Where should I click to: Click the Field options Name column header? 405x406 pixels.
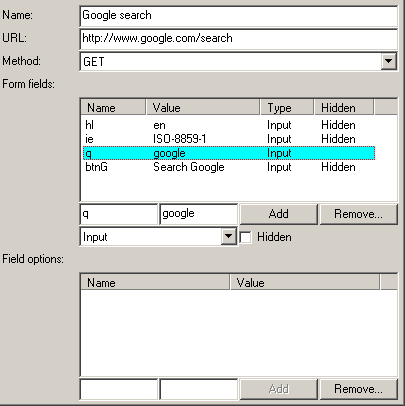coord(155,283)
